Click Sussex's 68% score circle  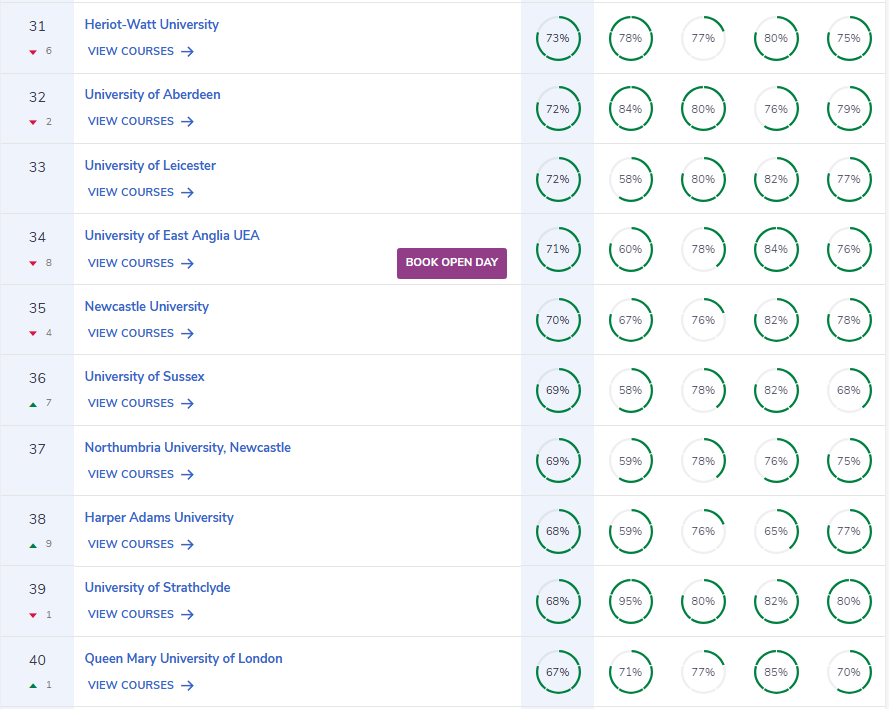pyautogui.click(x=849, y=390)
